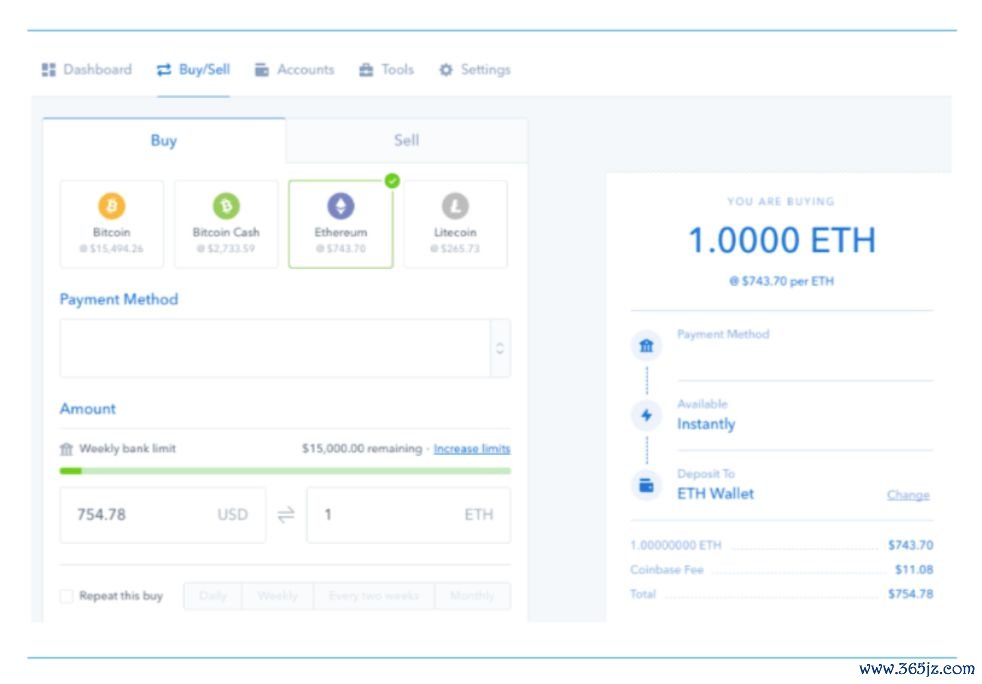This screenshot has width=982, height=684.
Task: Click the ETH Wallet deposit text
Action: point(715,494)
